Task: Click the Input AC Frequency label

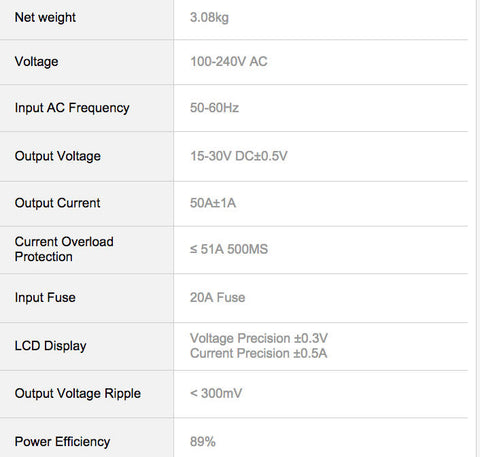Action: 72,108
